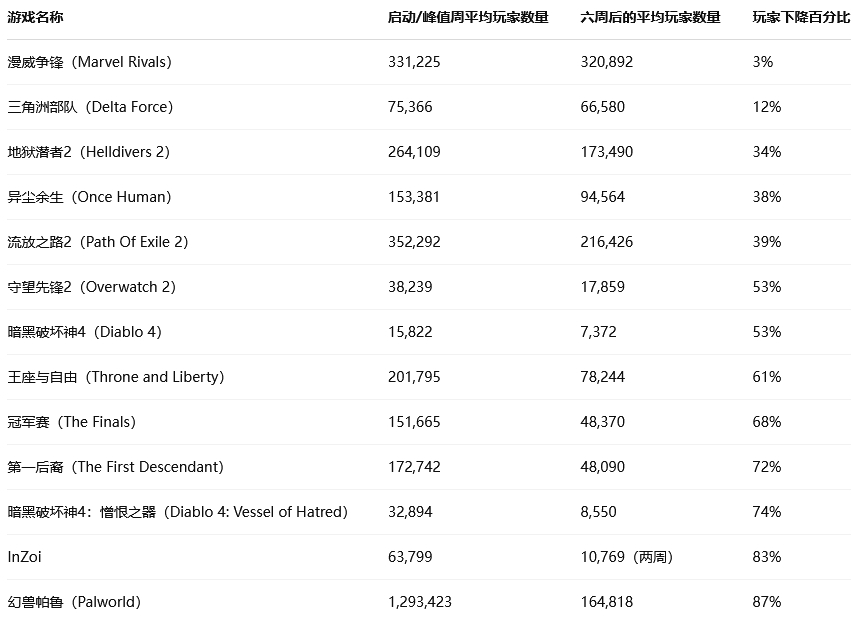Click the Path Of Exile 2 name cell
Viewport: 853px width, 632px height.
coord(98,242)
